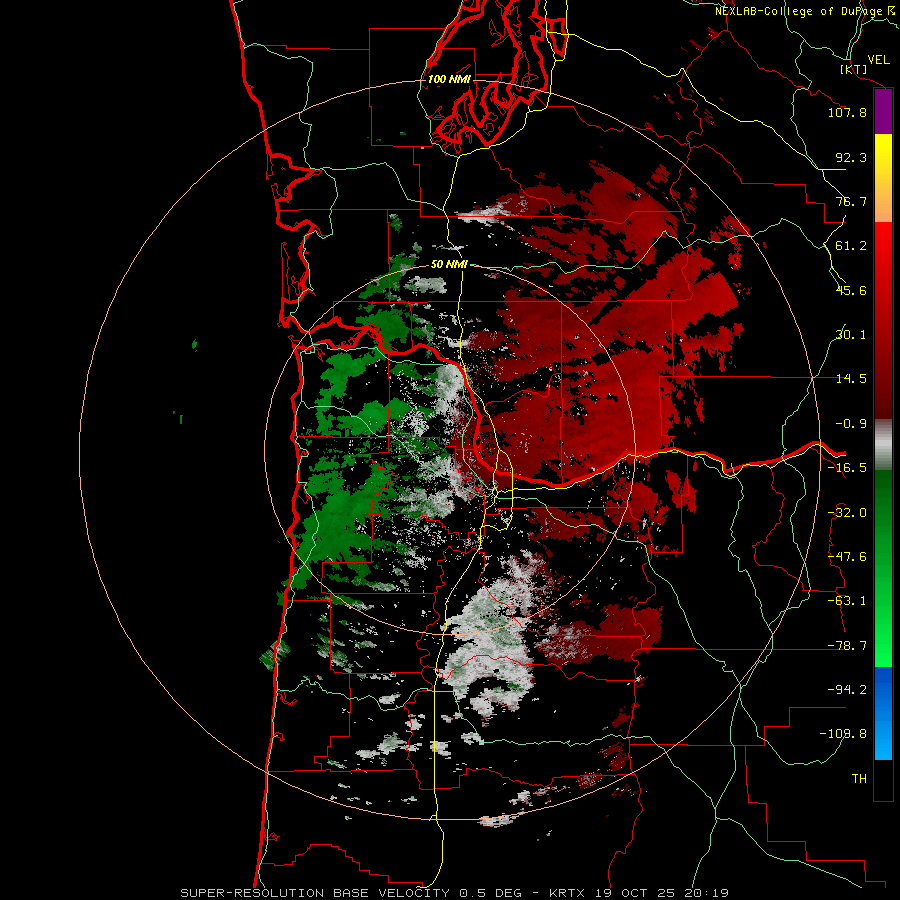Screen dimensions: 900x900
Task: Select the 14.5 scale value
Action: tap(851, 379)
